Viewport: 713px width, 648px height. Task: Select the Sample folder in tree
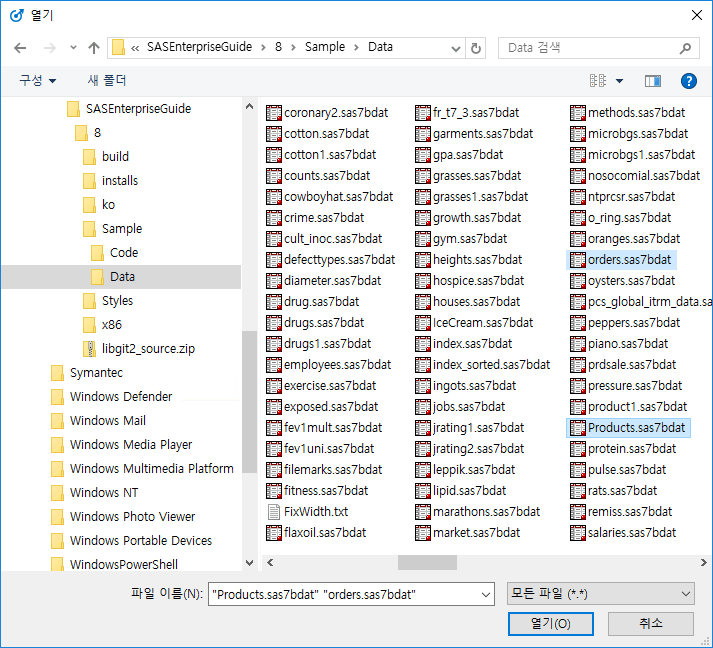point(121,228)
